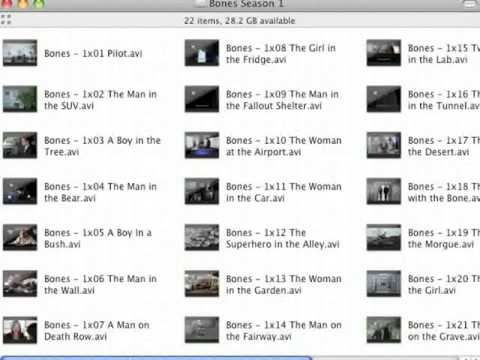Click the '22 items, 28.2 GB available' status text
The image size is (480, 360).
[240, 21]
